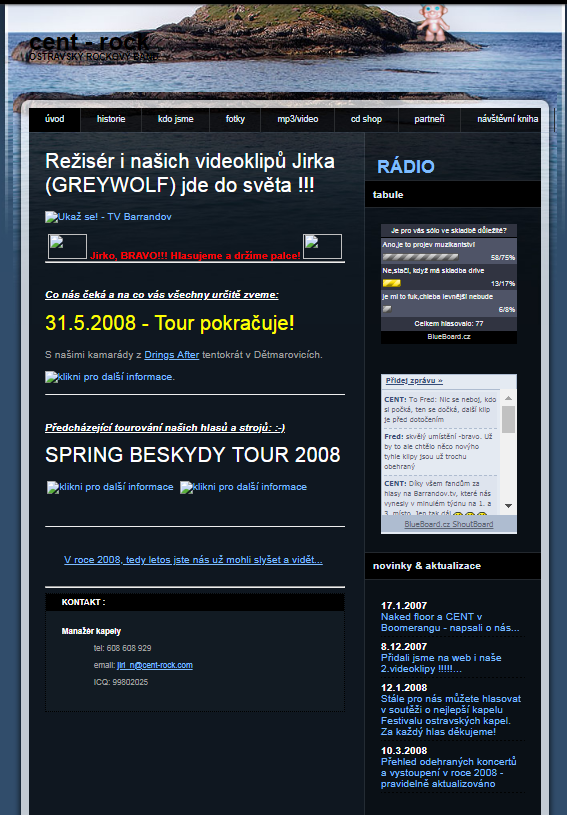
Task: Click the broken image right of Jirko BRAVO text
Action: pos(322,246)
